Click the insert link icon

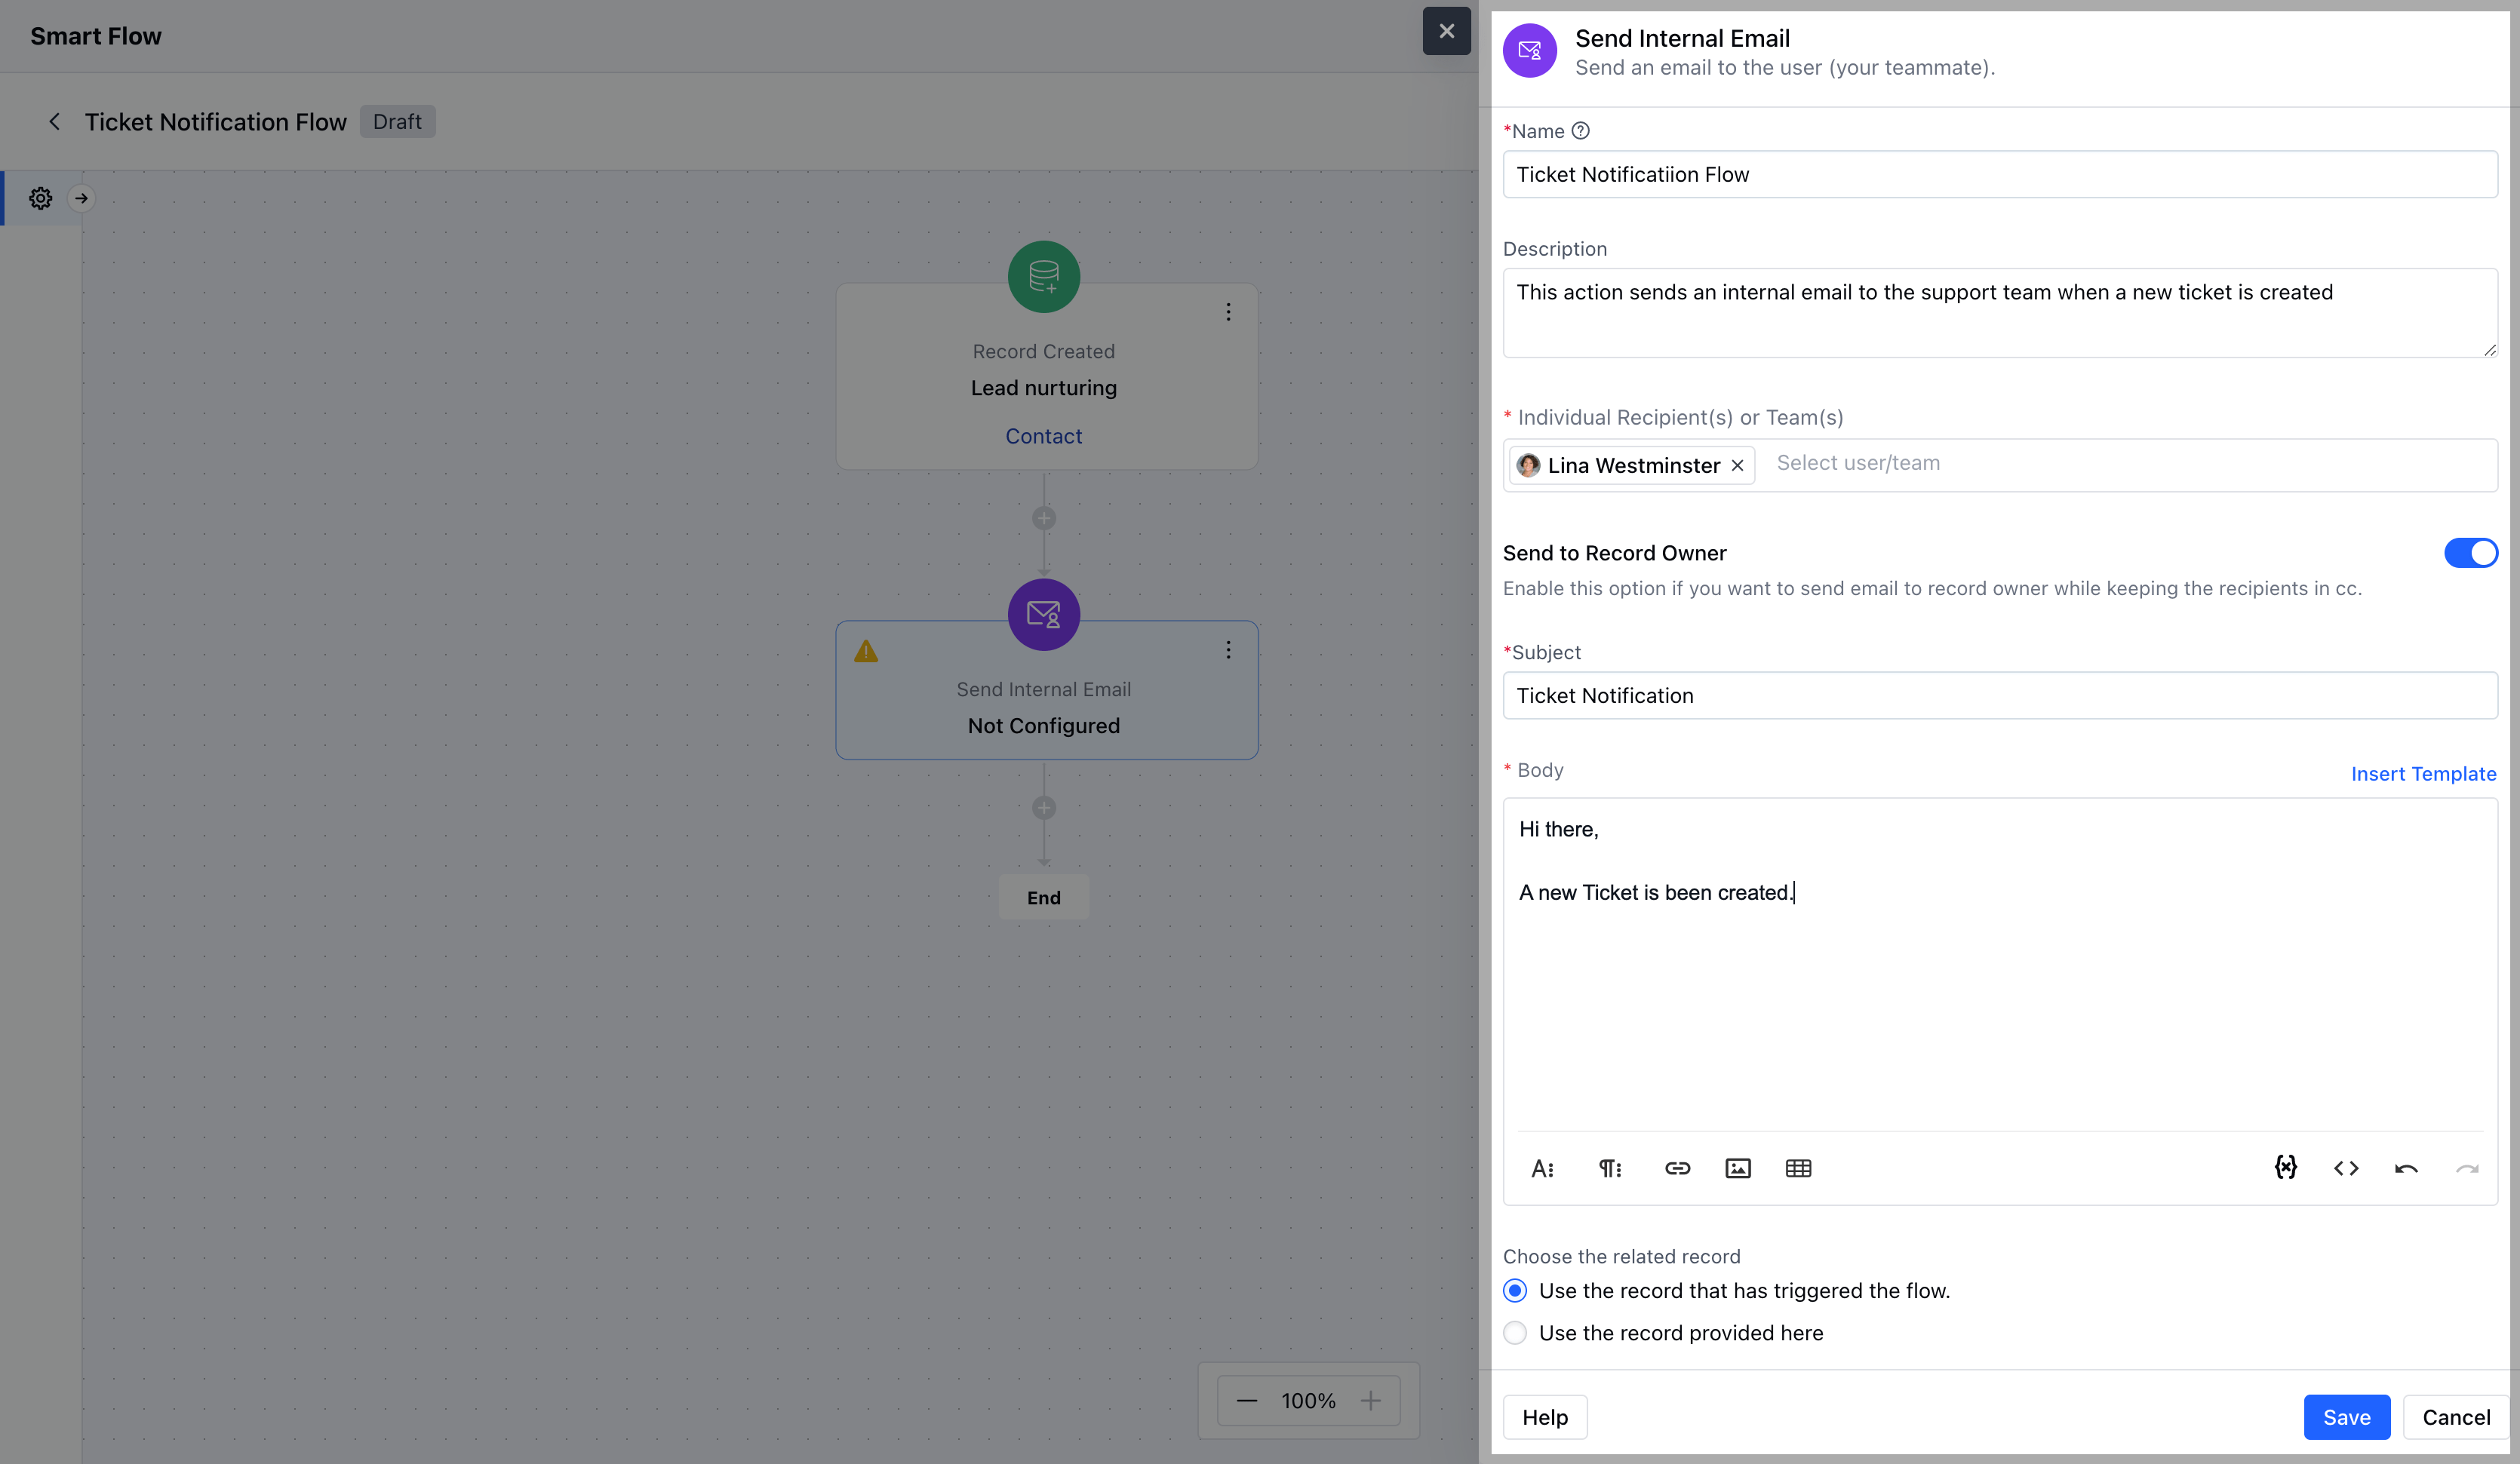1677,1168
